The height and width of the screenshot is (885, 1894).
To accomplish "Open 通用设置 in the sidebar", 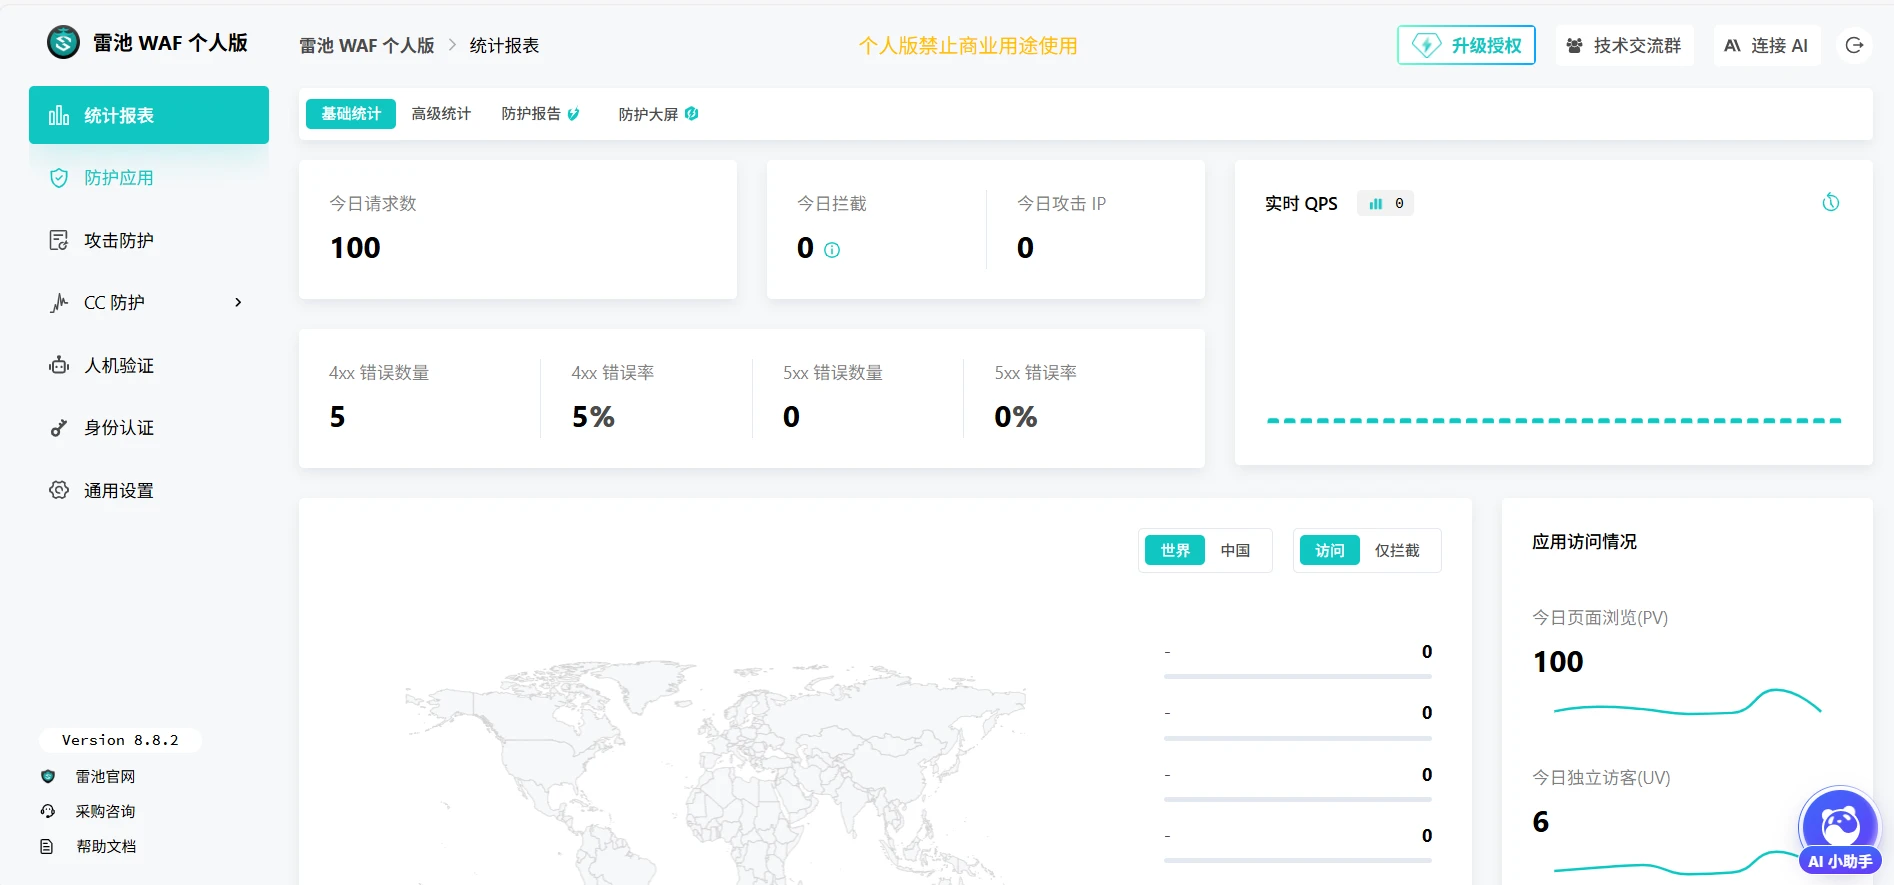I will [x=149, y=490].
